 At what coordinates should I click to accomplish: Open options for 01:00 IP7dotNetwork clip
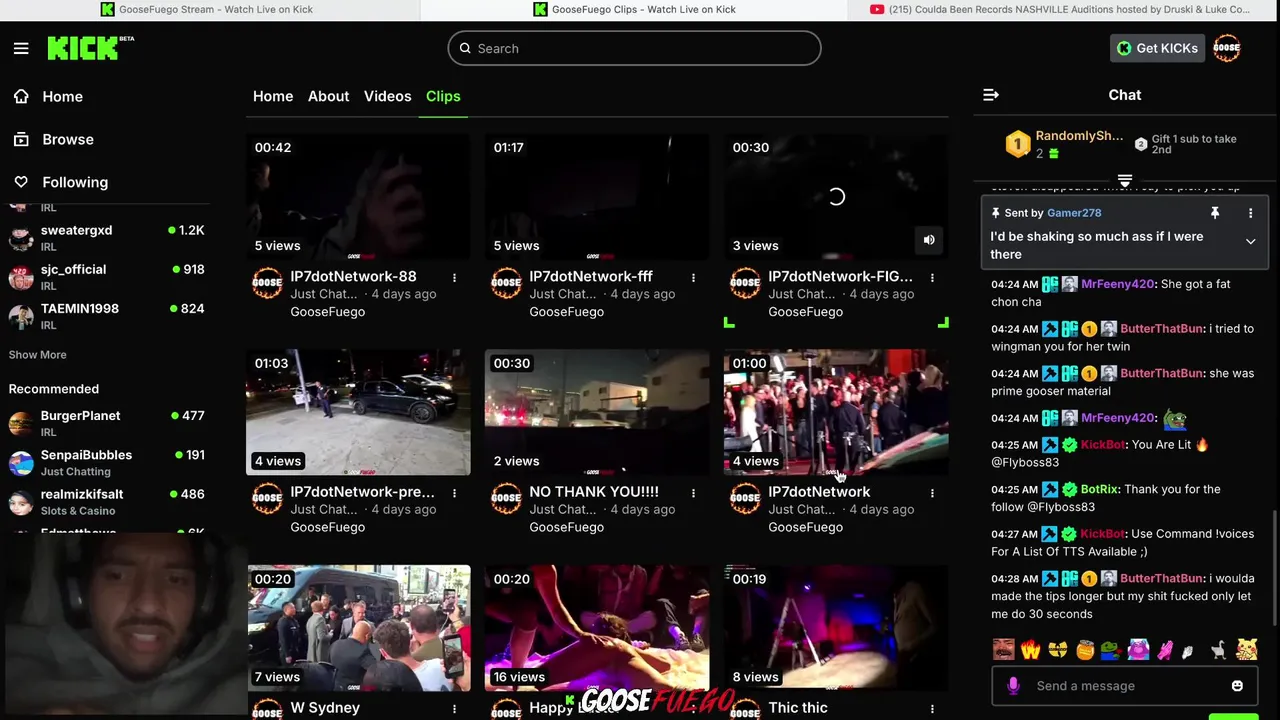pos(932,493)
